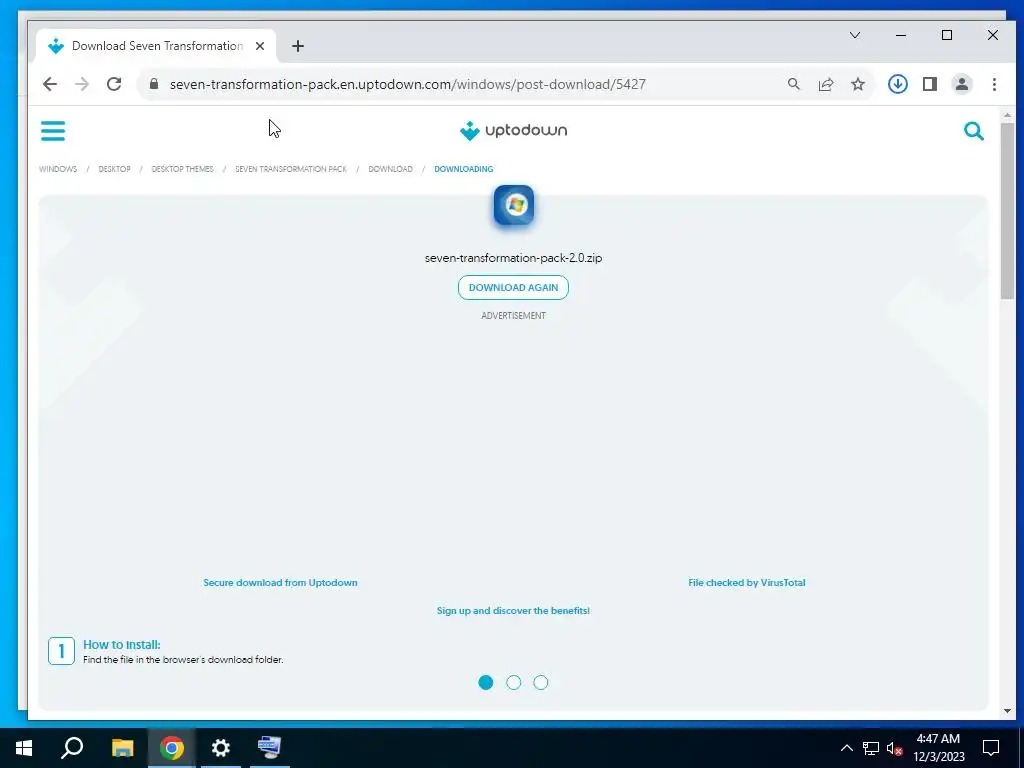The height and width of the screenshot is (768, 1024).
Task: Open the notification center
Action: (x=991, y=748)
